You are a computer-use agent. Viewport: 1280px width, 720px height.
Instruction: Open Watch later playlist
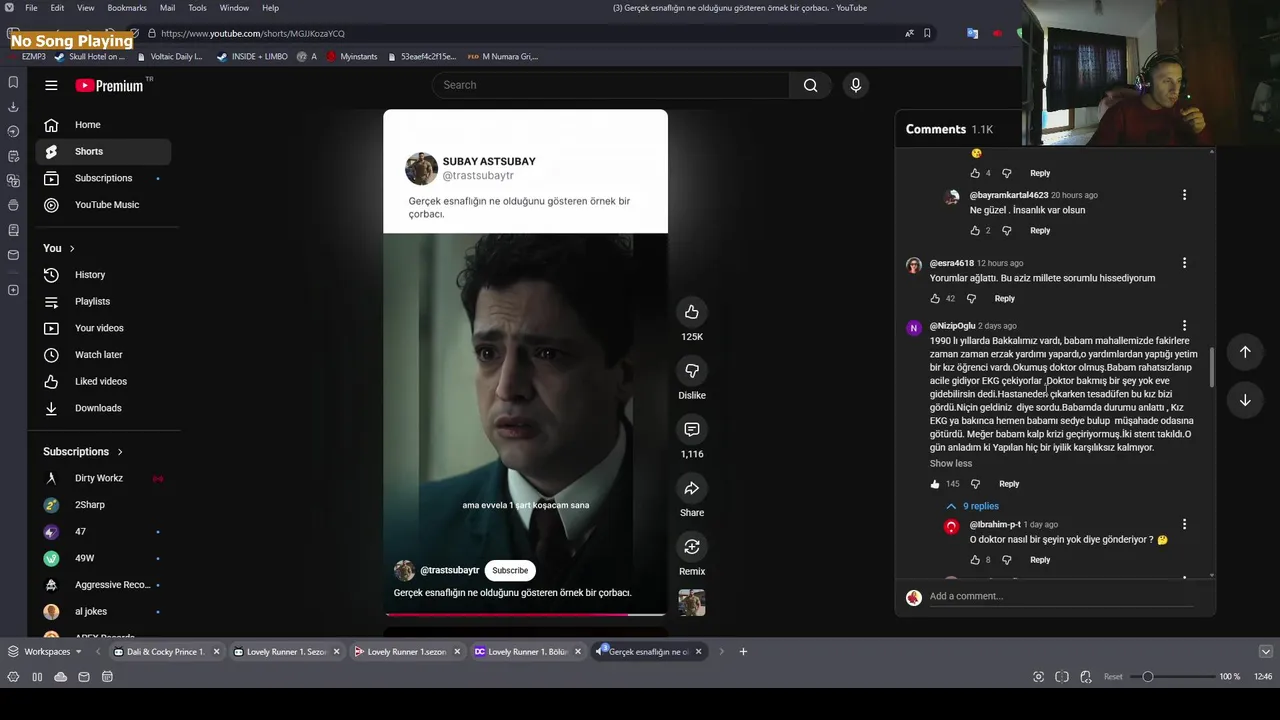coord(103,355)
